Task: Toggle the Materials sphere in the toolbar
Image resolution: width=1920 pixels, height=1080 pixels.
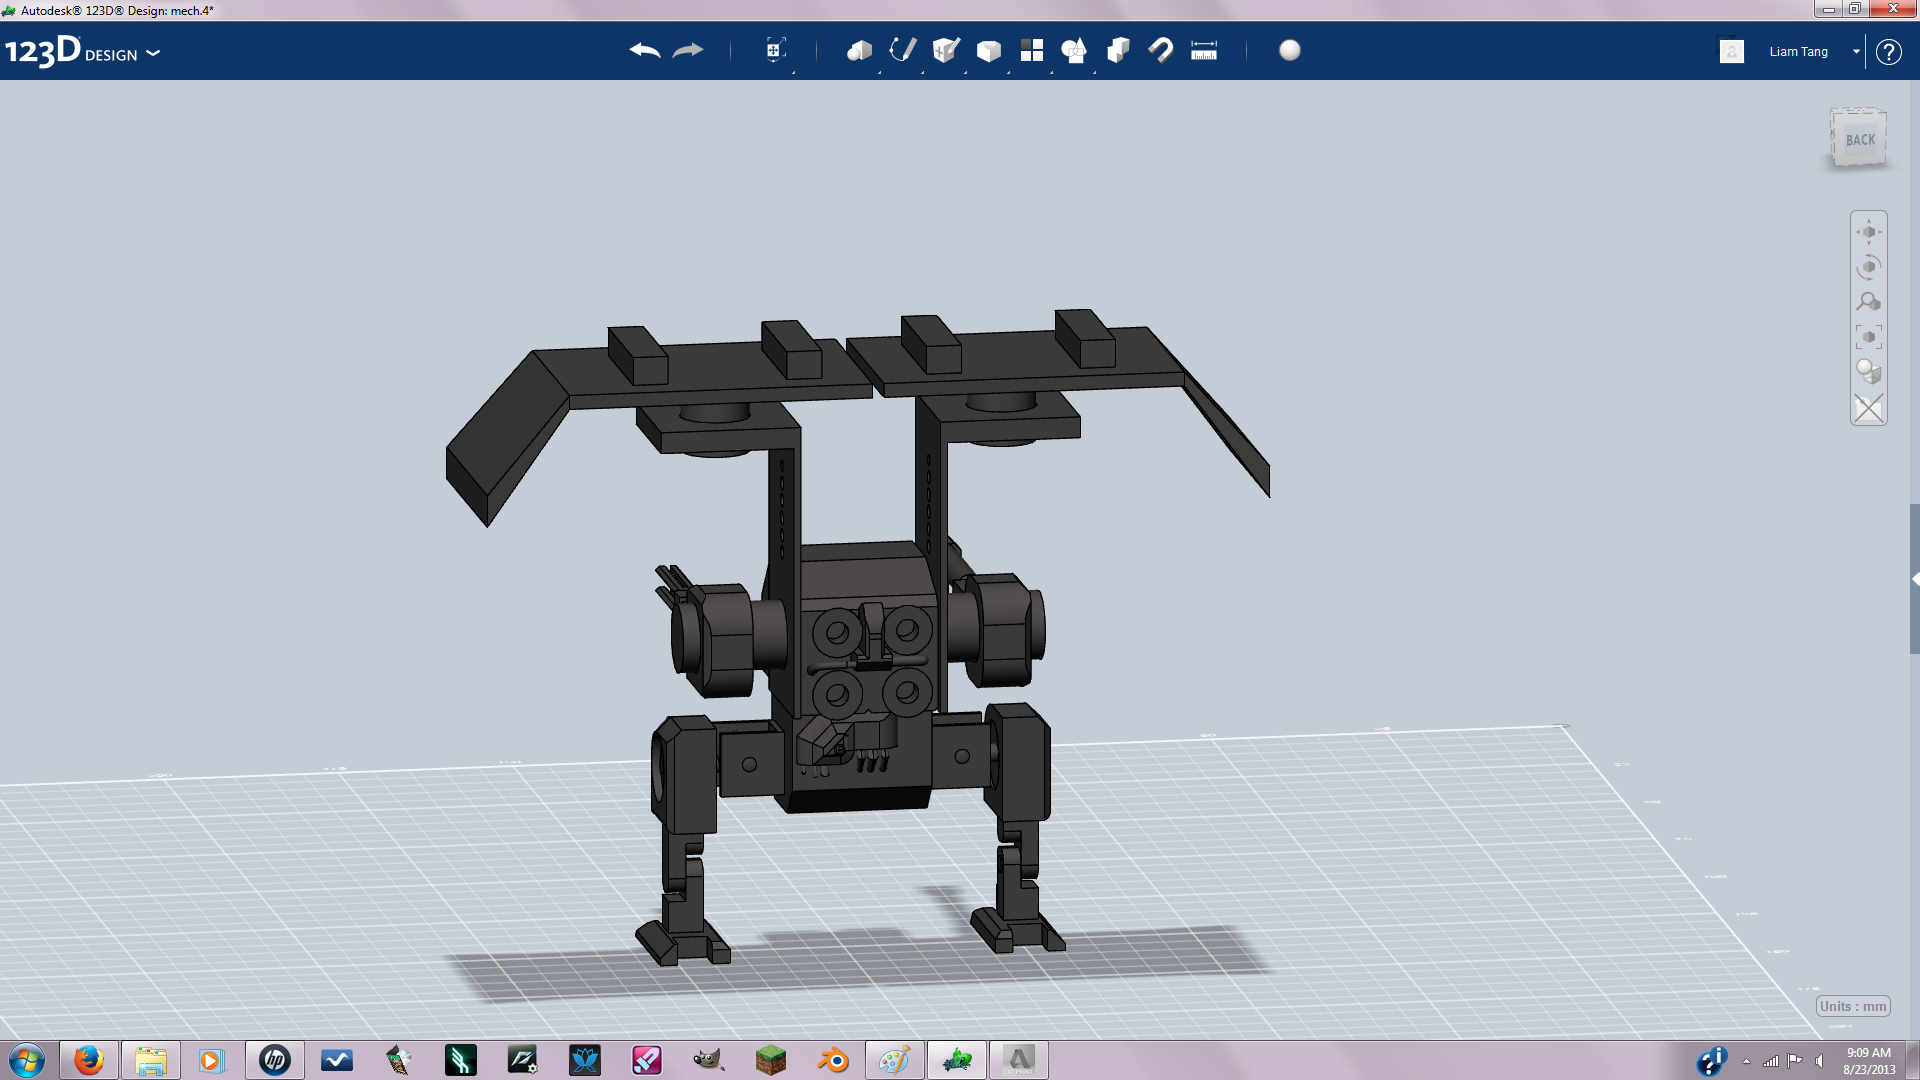Action: pyautogui.click(x=1290, y=50)
